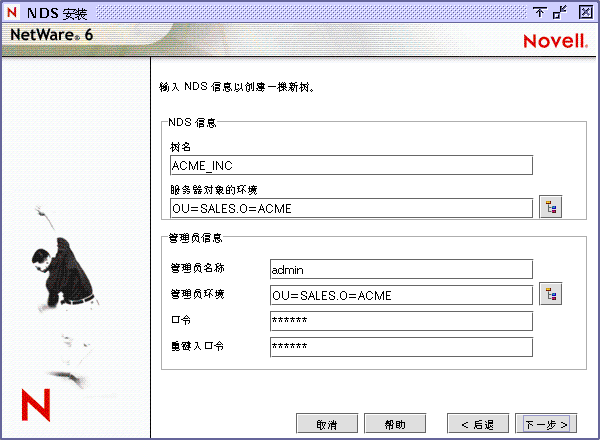The width and height of the screenshot is (600, 440).
Task: Click the administrator context input field
Action: [401, 295]
